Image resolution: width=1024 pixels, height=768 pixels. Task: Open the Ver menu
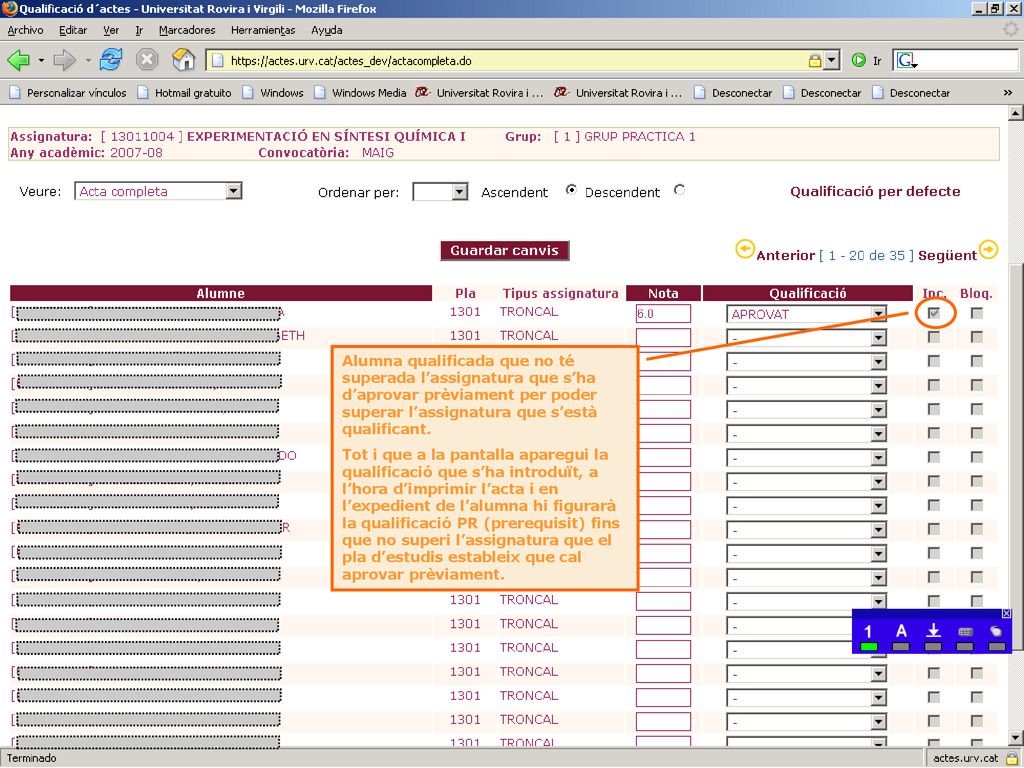coord(111,30)
